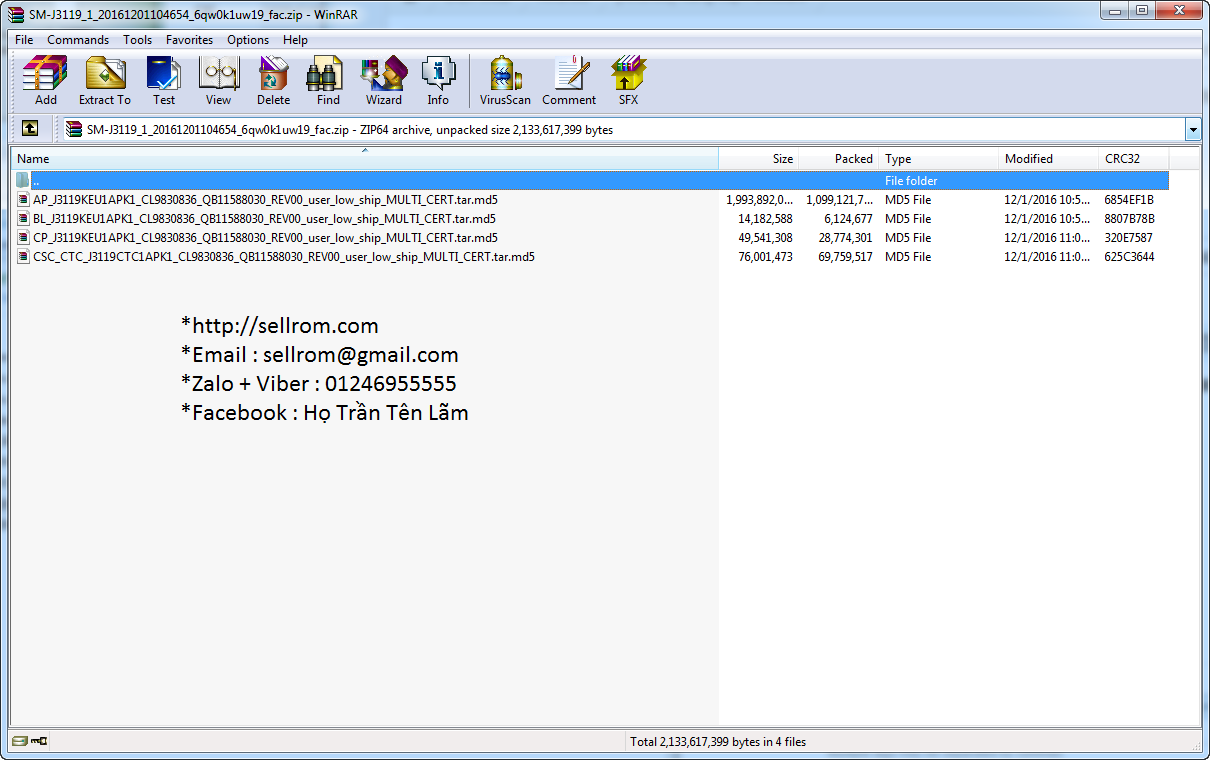Click CRC32 value 6854EF1B

tap(1129, 200)
